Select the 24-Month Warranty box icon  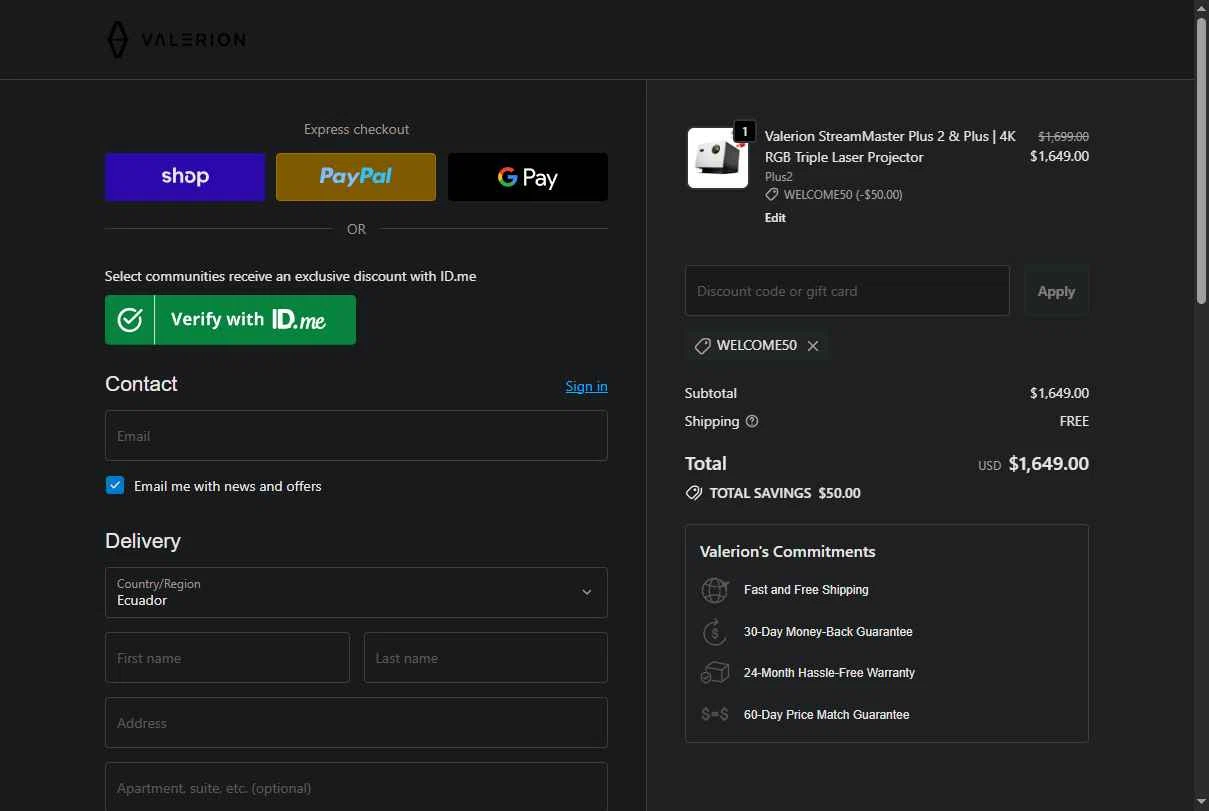(x=715, y=673)
